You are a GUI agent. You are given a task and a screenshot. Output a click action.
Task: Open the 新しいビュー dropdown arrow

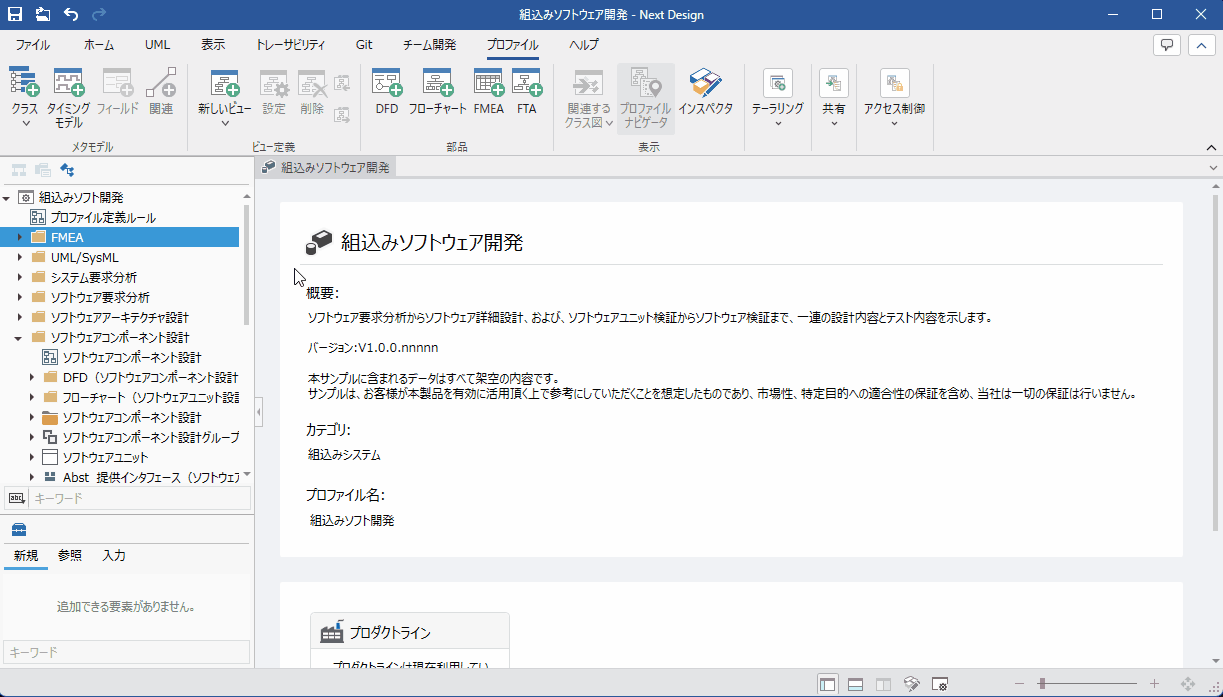tap(224, 124)
